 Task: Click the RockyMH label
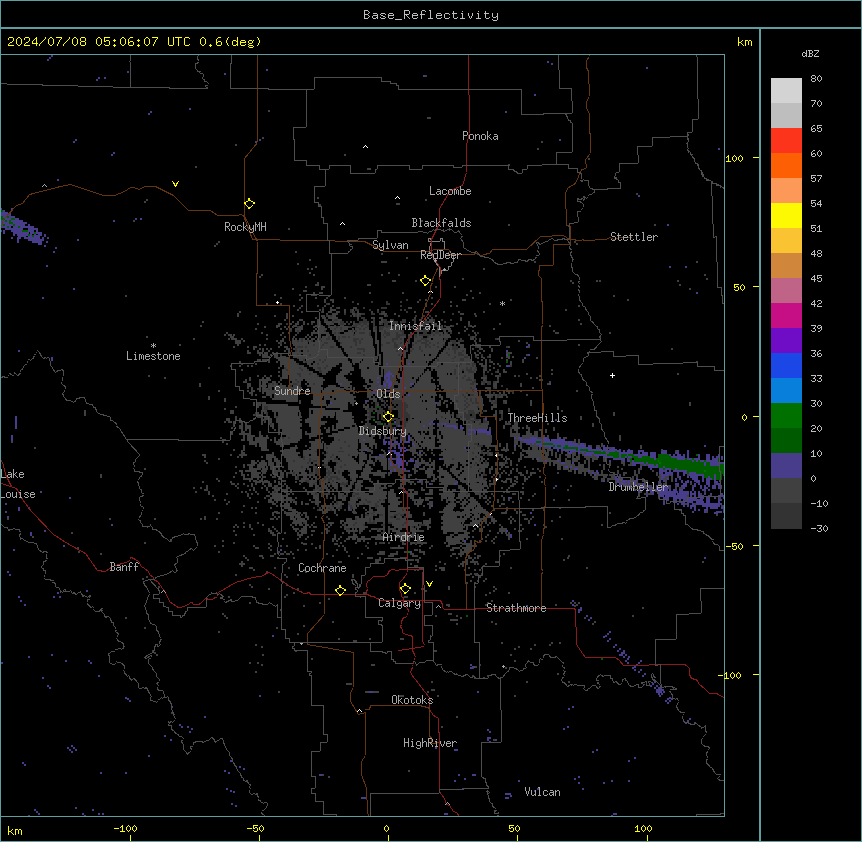point(245,227)
